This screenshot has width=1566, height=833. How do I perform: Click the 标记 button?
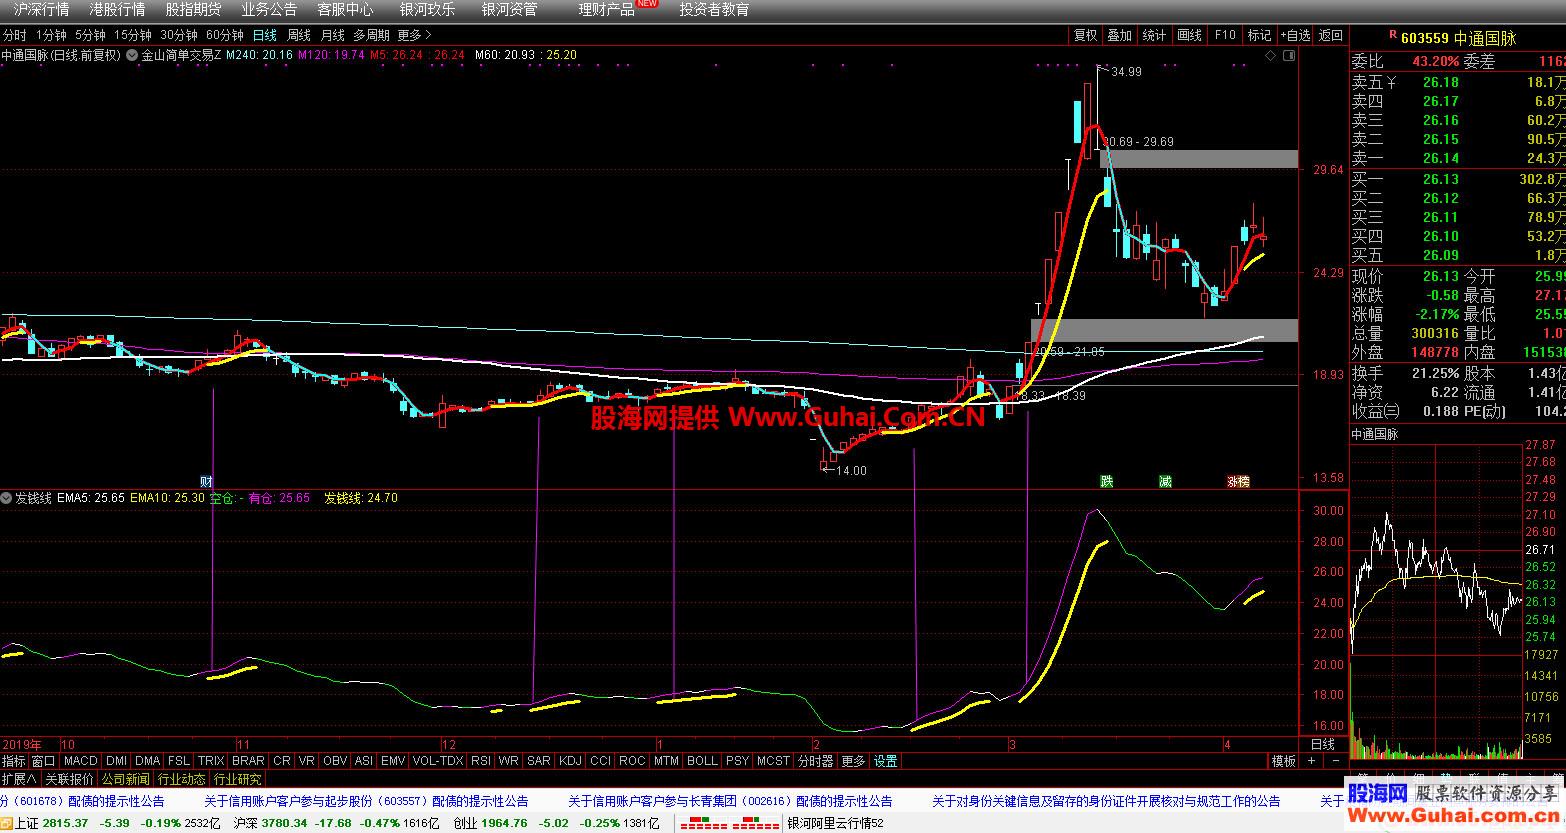(x=1260, y=35)
